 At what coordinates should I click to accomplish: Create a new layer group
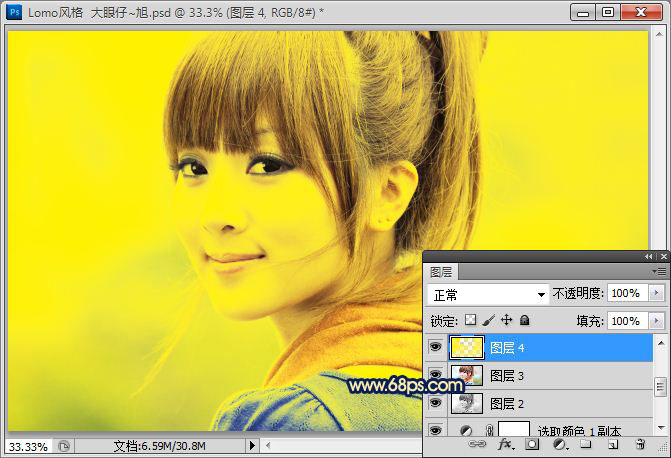click(585, 444)
